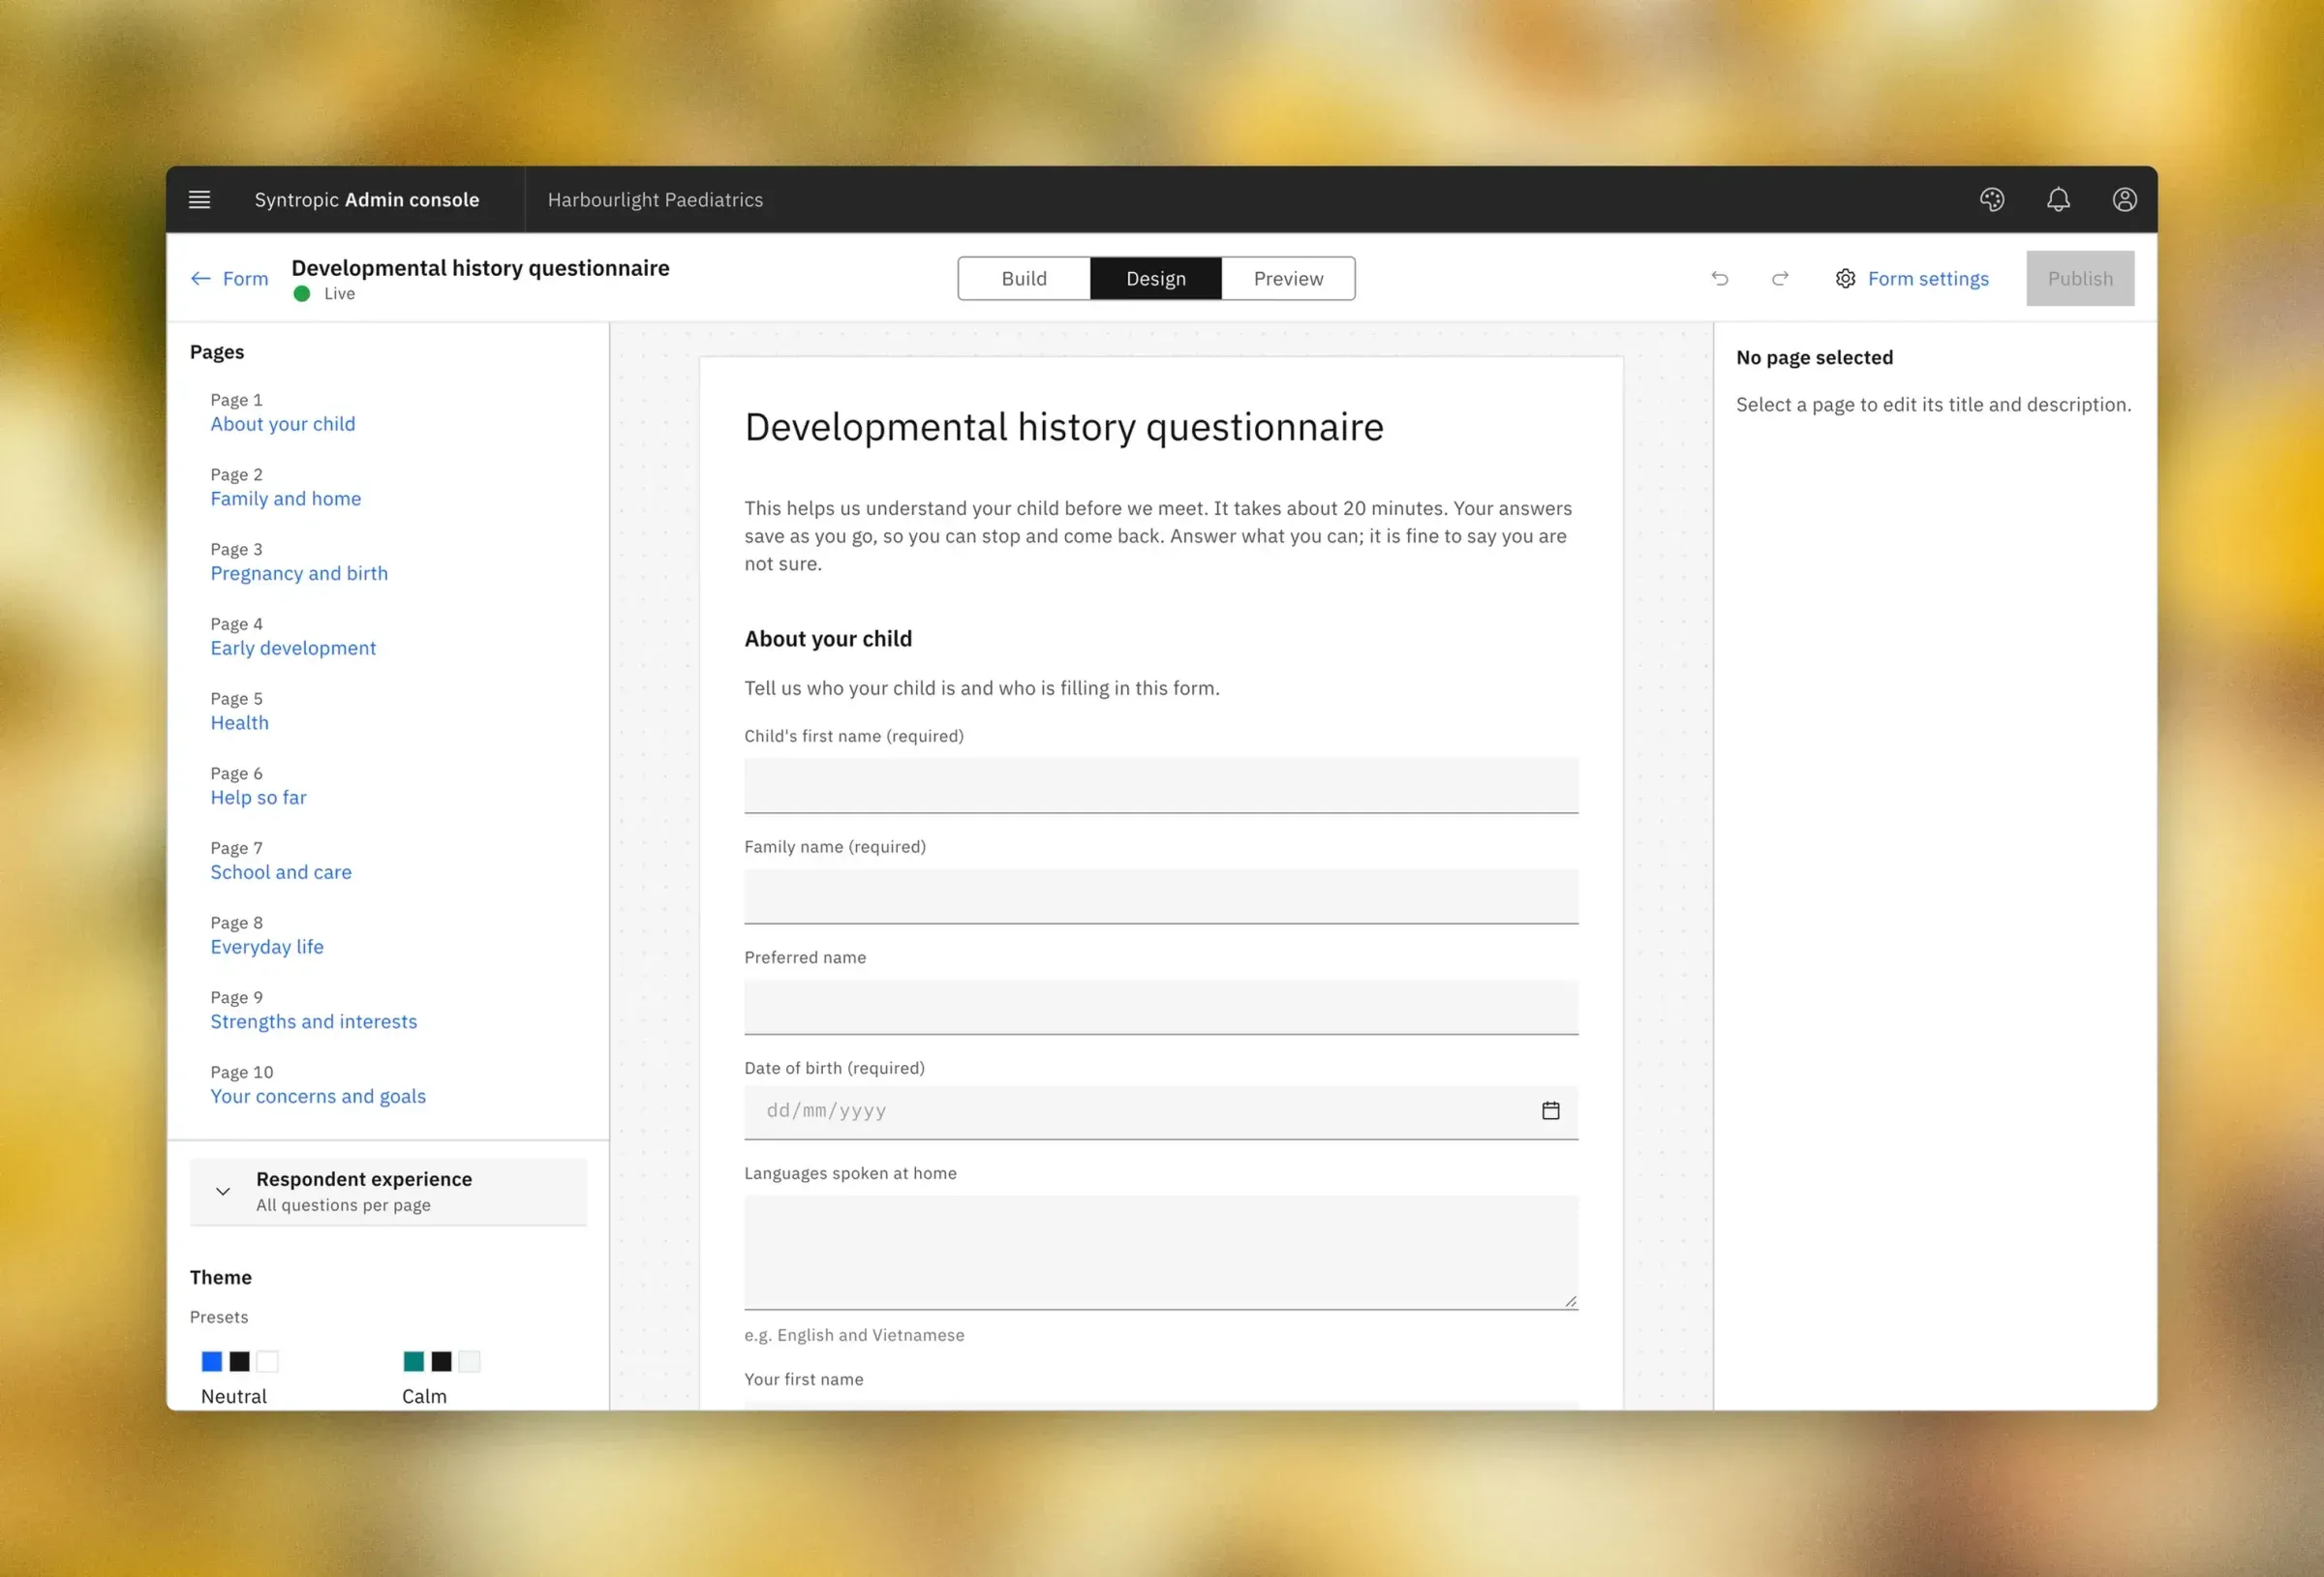Viewport: 2324px width, 1577px height.
Task: Choose the Calm theme preset swatches
Action: tap(441, 1361)
